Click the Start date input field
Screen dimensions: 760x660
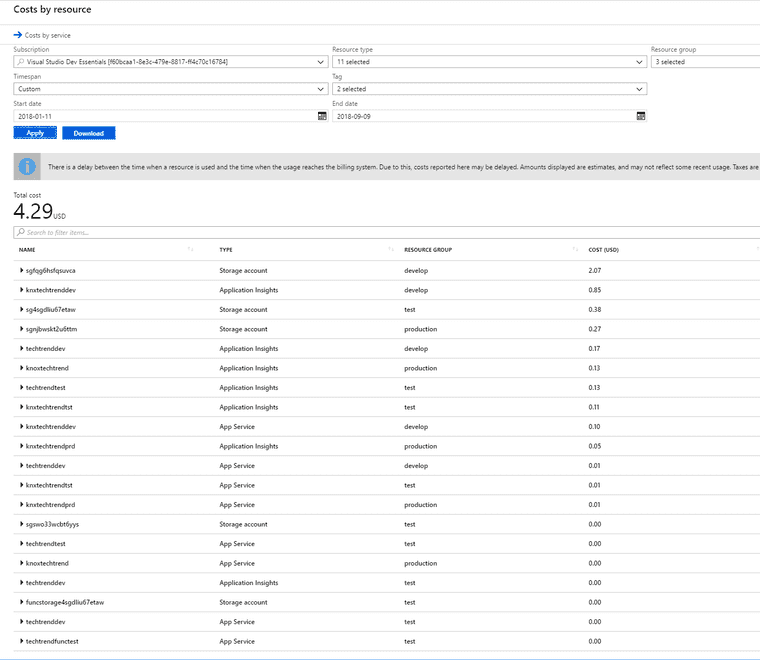(171, 116)
